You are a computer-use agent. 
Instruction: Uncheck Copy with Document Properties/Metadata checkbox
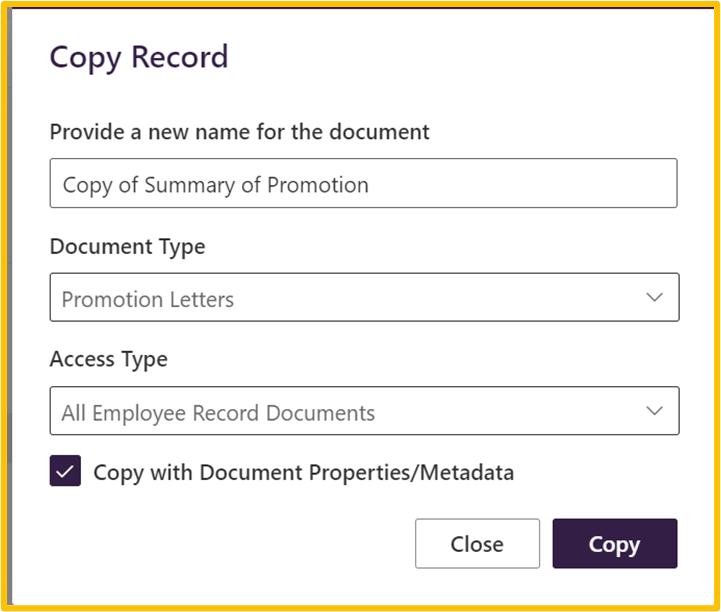click(65, 471)
